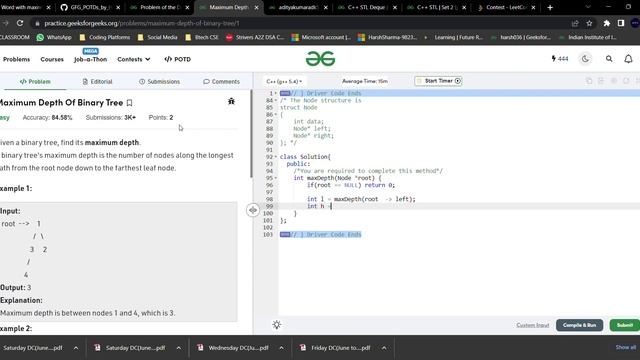Toggle browser side panel icon

(621, 23)
